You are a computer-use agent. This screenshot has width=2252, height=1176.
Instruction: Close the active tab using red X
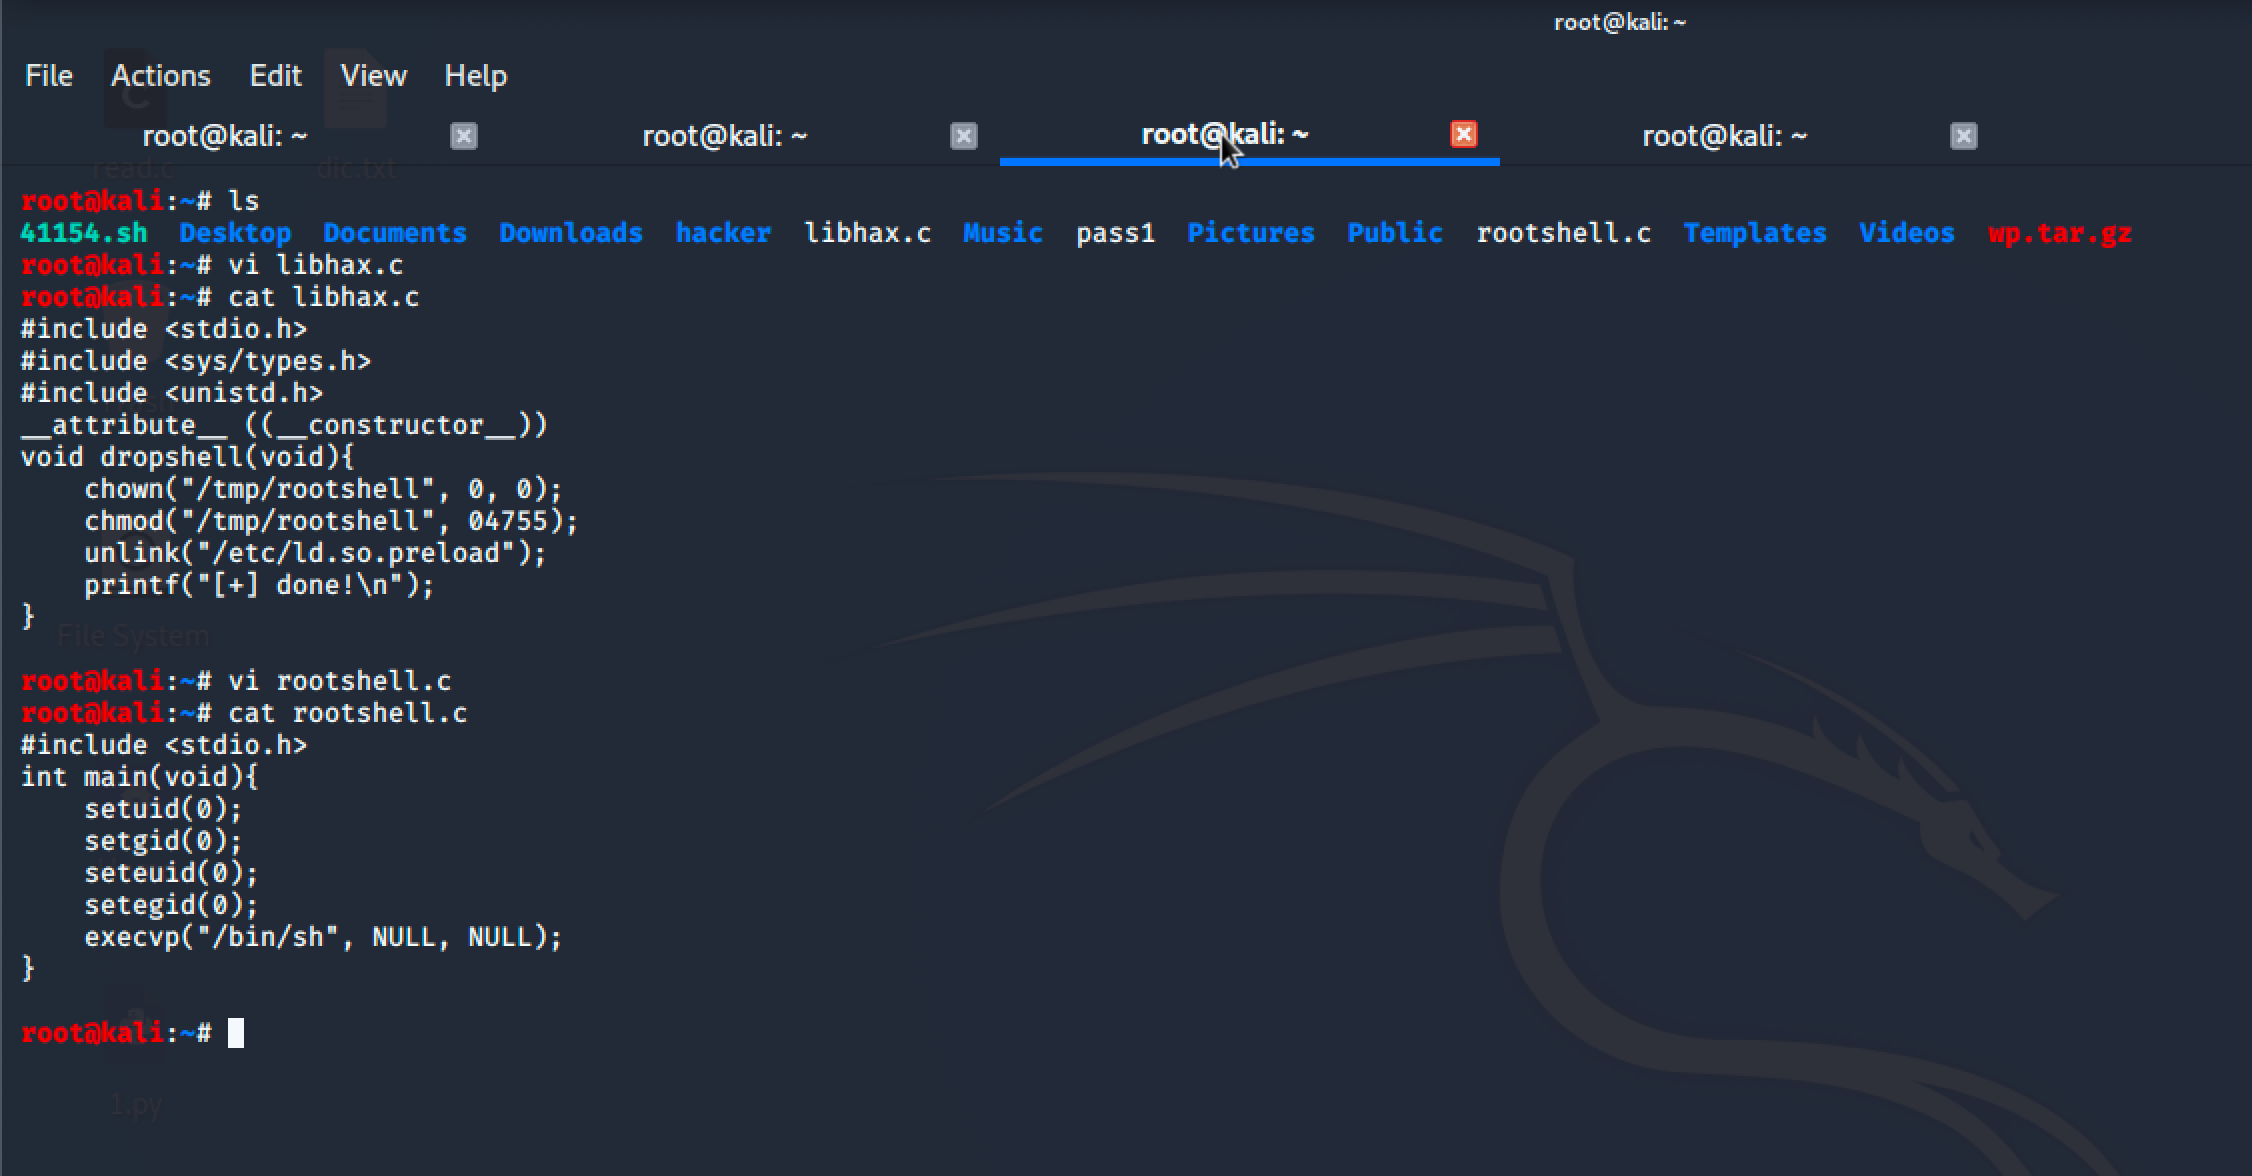[x=1463, y=134]
